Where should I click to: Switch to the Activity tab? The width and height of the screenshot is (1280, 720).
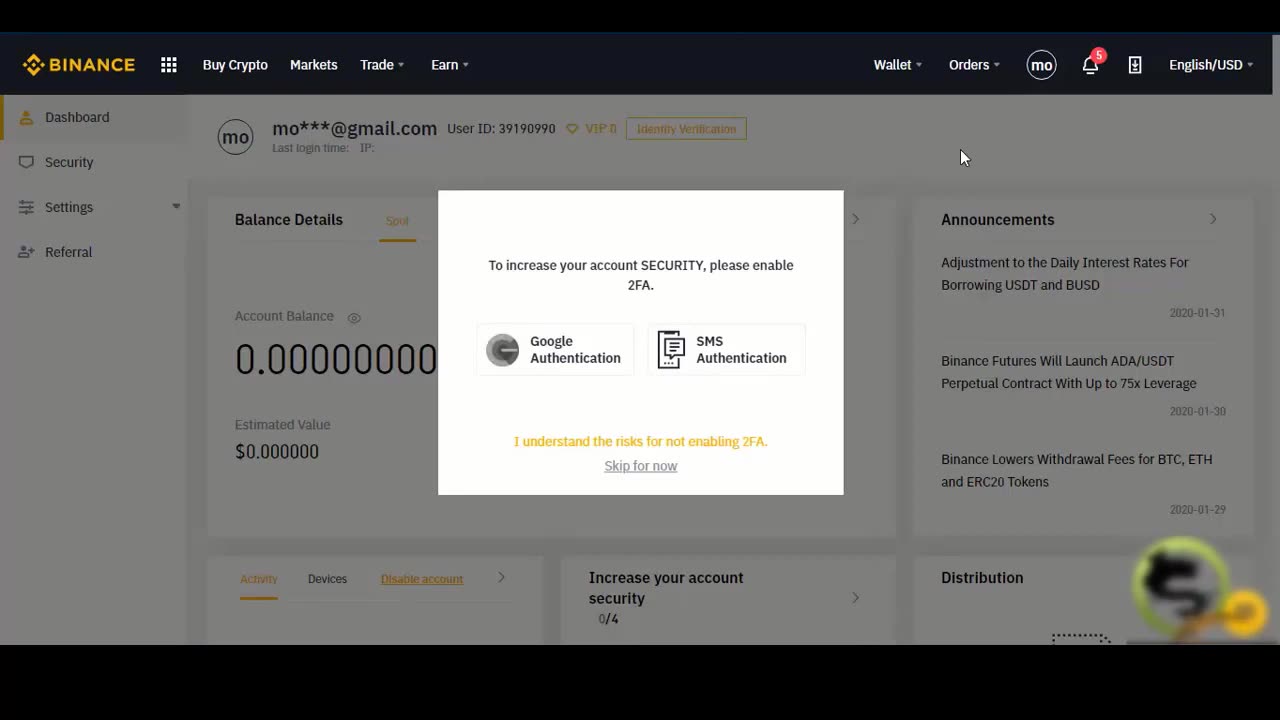coord(258,579)
